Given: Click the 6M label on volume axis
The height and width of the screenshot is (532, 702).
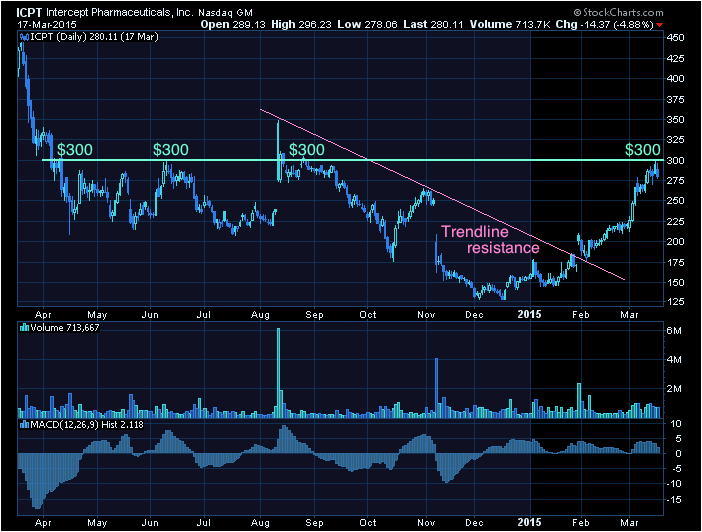Looking at the screenshot, I should (x=673, y=330).
